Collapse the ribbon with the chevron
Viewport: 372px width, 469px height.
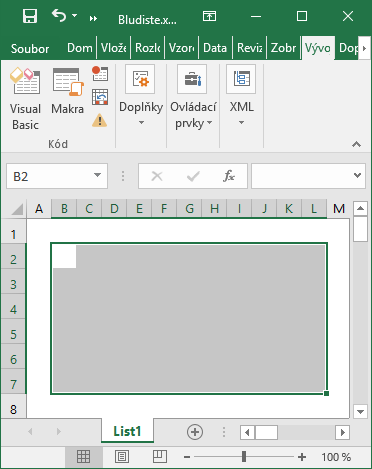[x=356, y=144]
